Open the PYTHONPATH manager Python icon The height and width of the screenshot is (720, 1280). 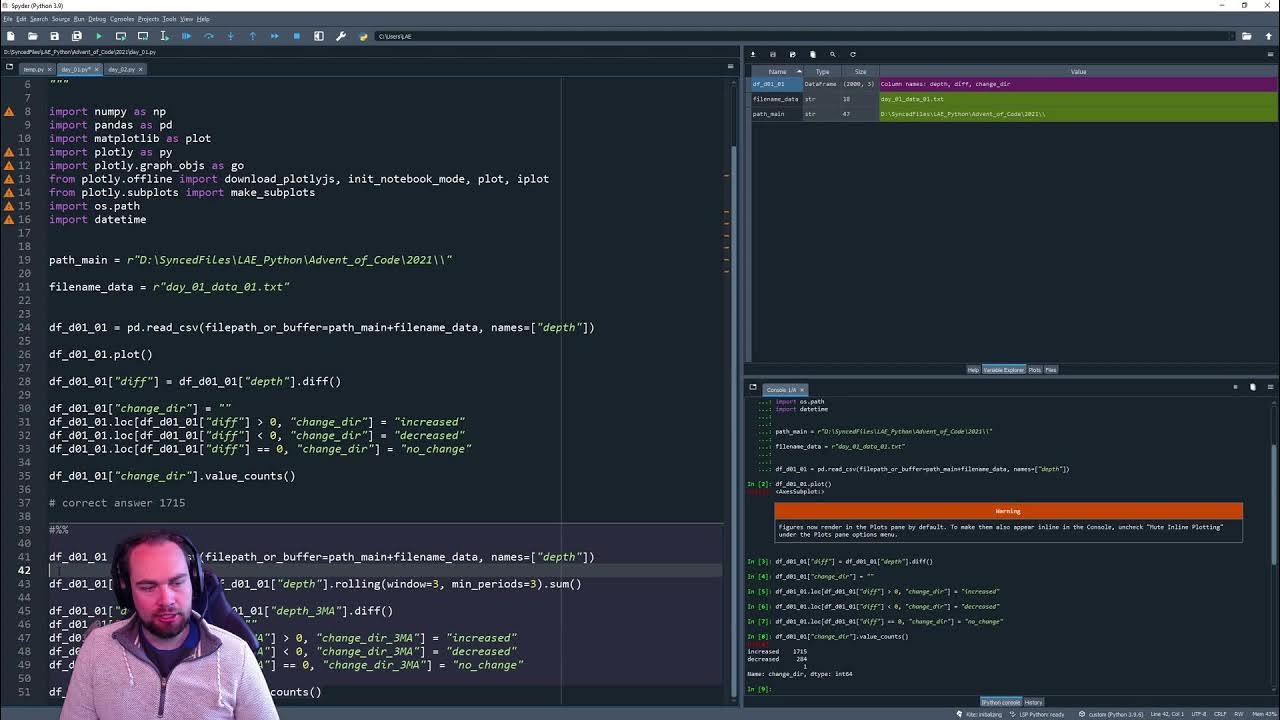[364, 36]
